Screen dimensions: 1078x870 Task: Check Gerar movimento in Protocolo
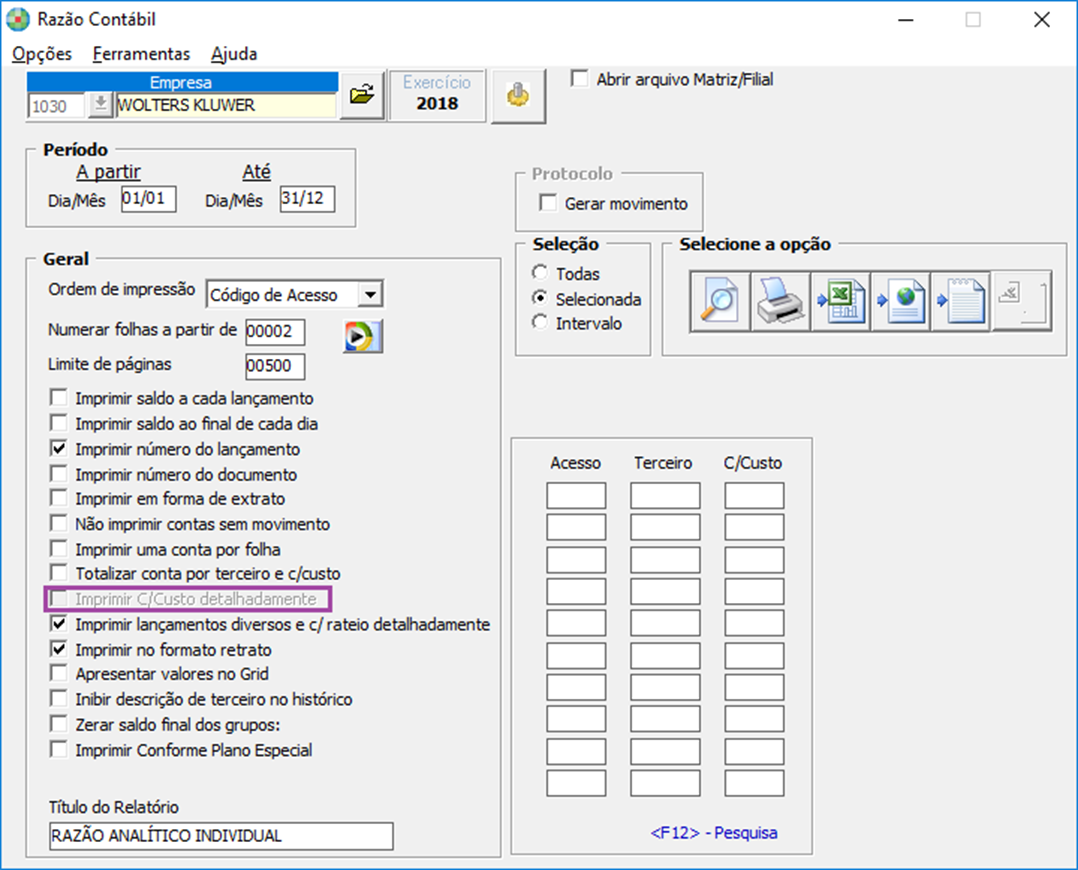coord(548,203)
